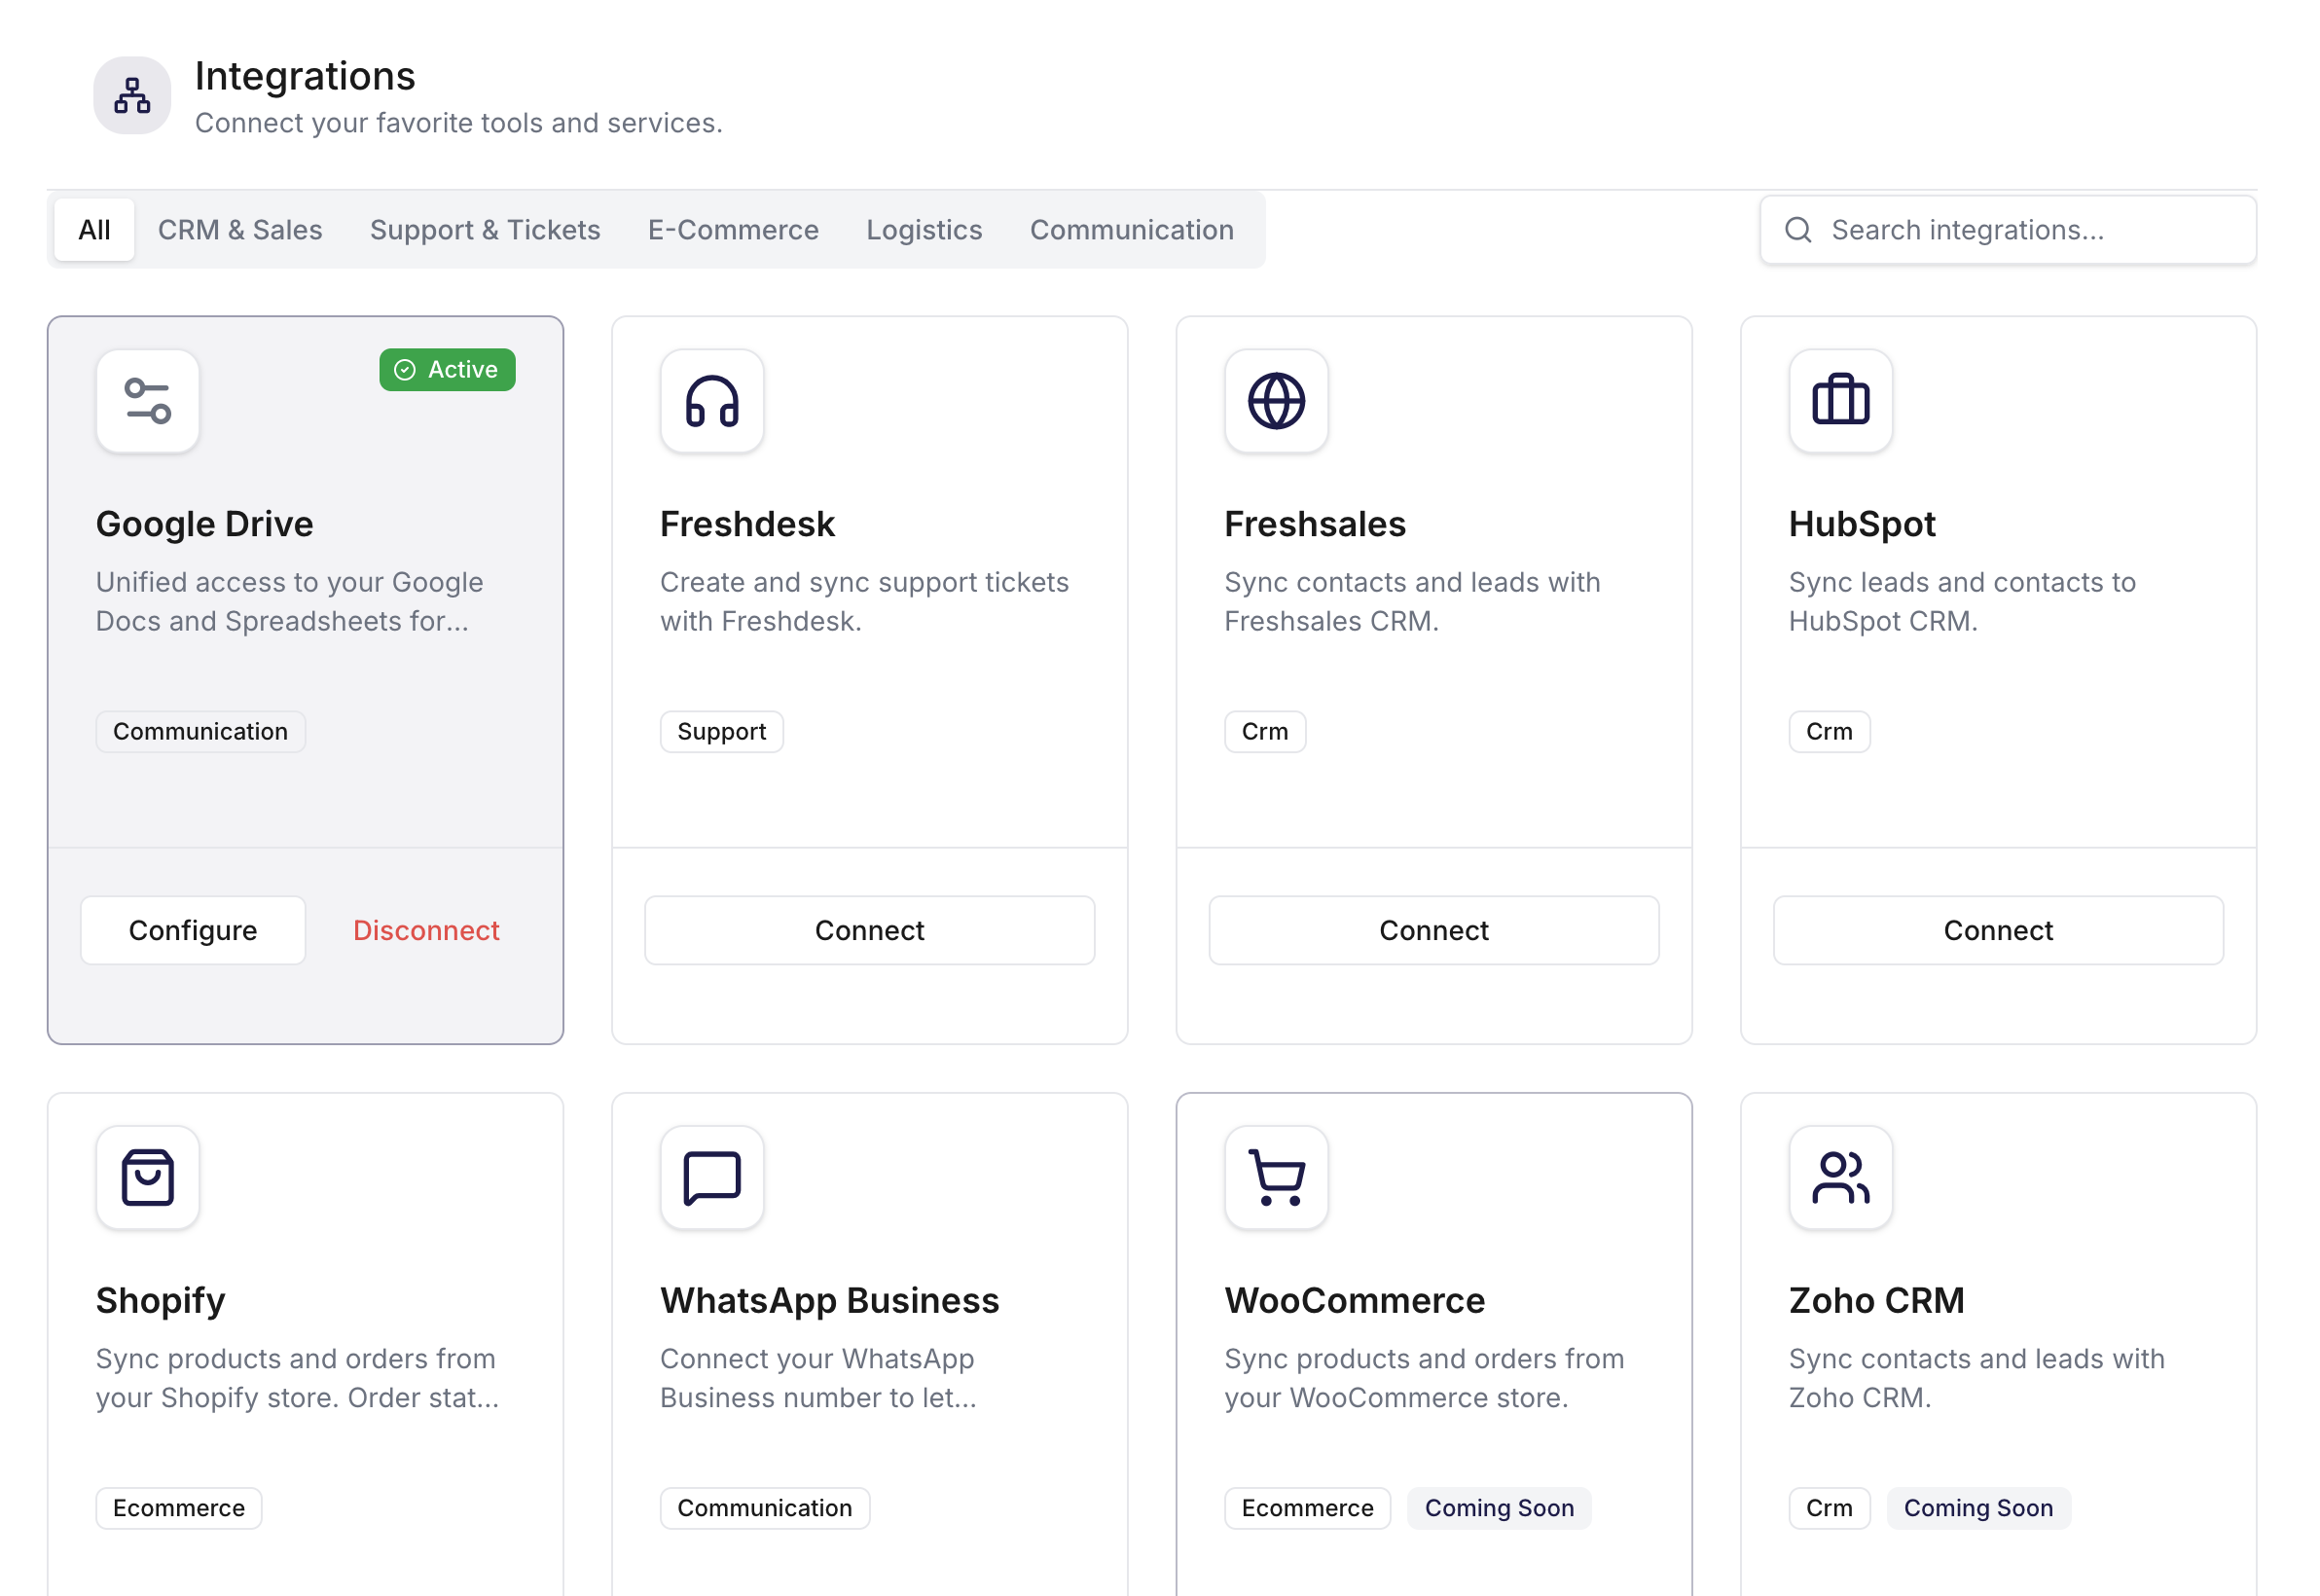Click the Communication tag on Google Drive card

200,731
